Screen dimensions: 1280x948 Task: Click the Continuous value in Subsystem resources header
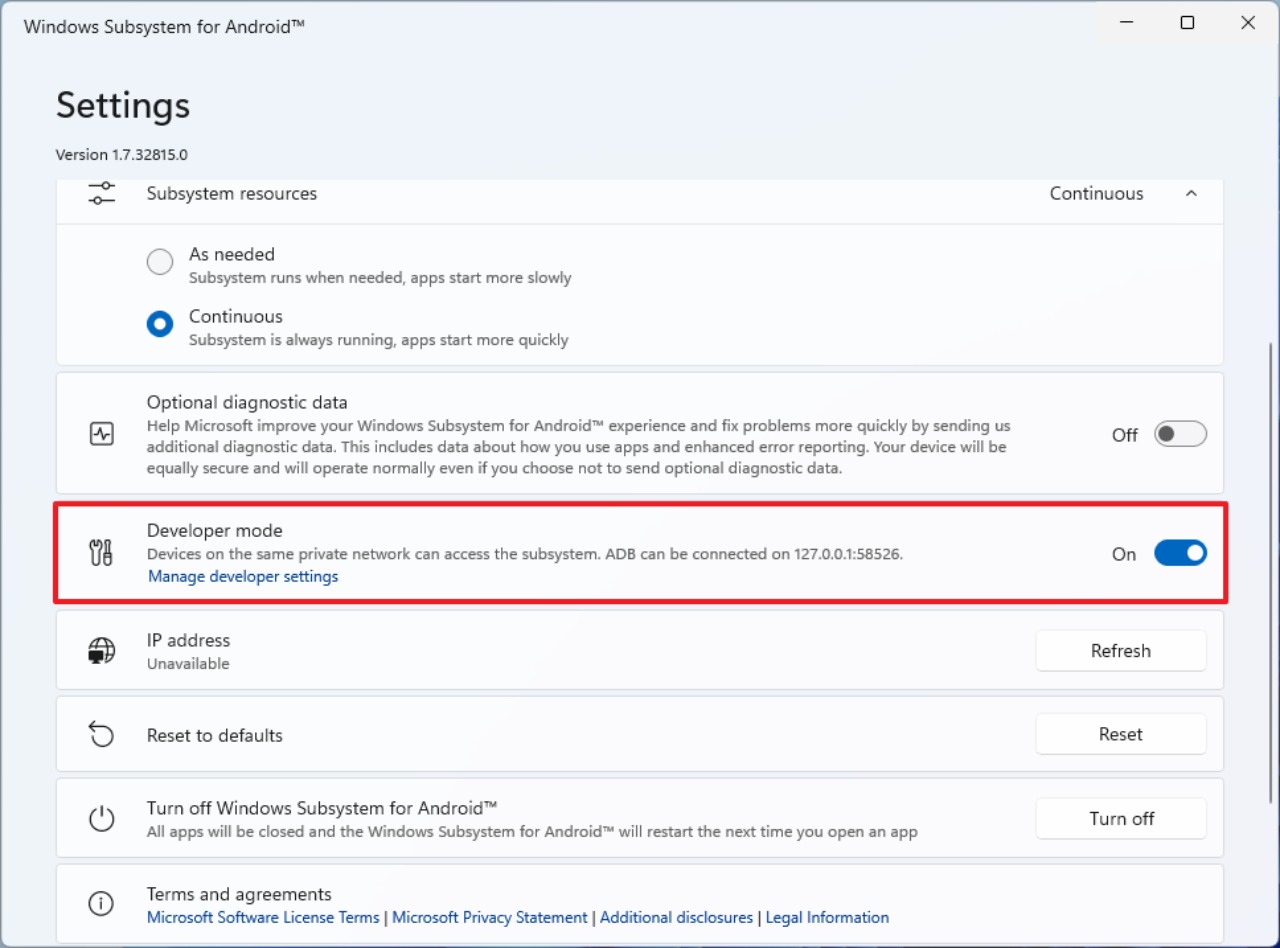(x=1096, y=194)
